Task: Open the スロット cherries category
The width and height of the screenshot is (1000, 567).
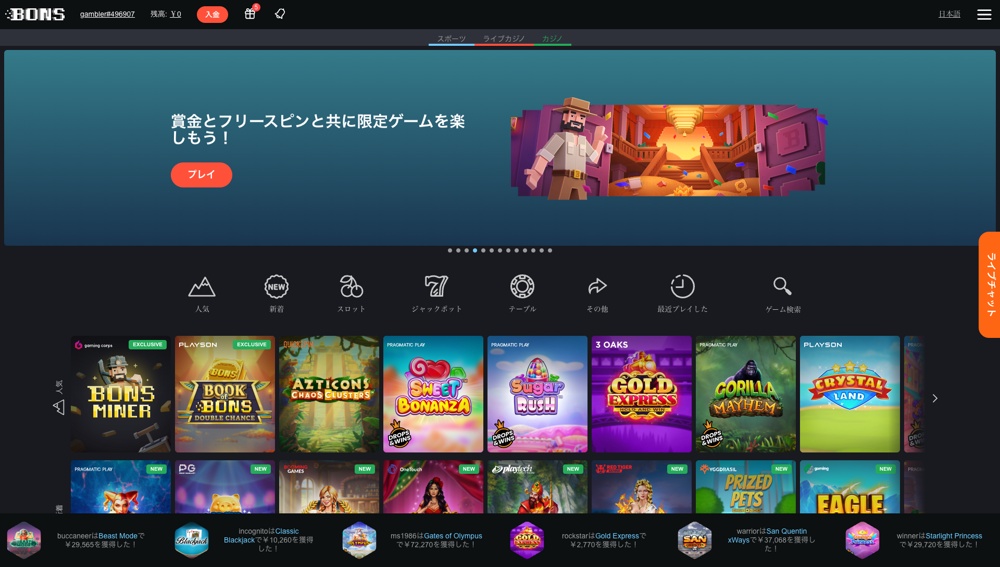Action: [351, 293]
